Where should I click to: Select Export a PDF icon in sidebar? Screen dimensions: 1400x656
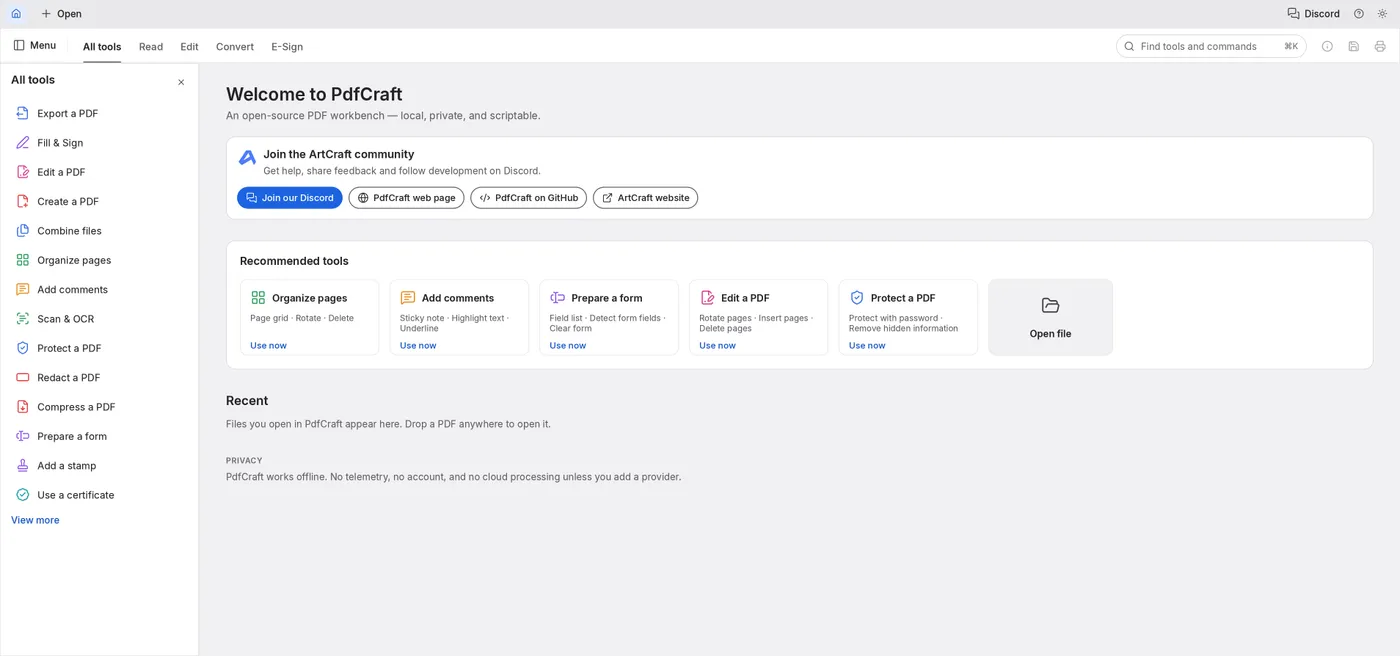(x=23, y=113)
